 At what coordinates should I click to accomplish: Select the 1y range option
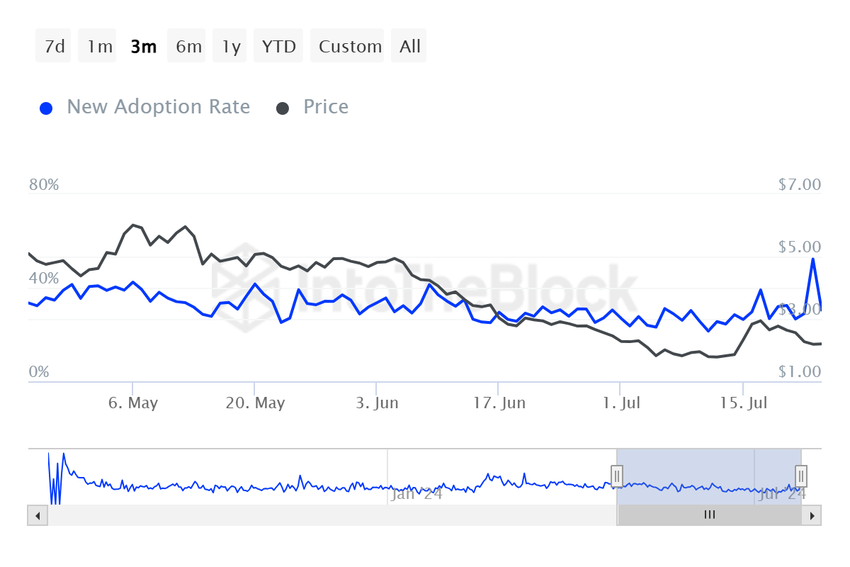(231, 46)
